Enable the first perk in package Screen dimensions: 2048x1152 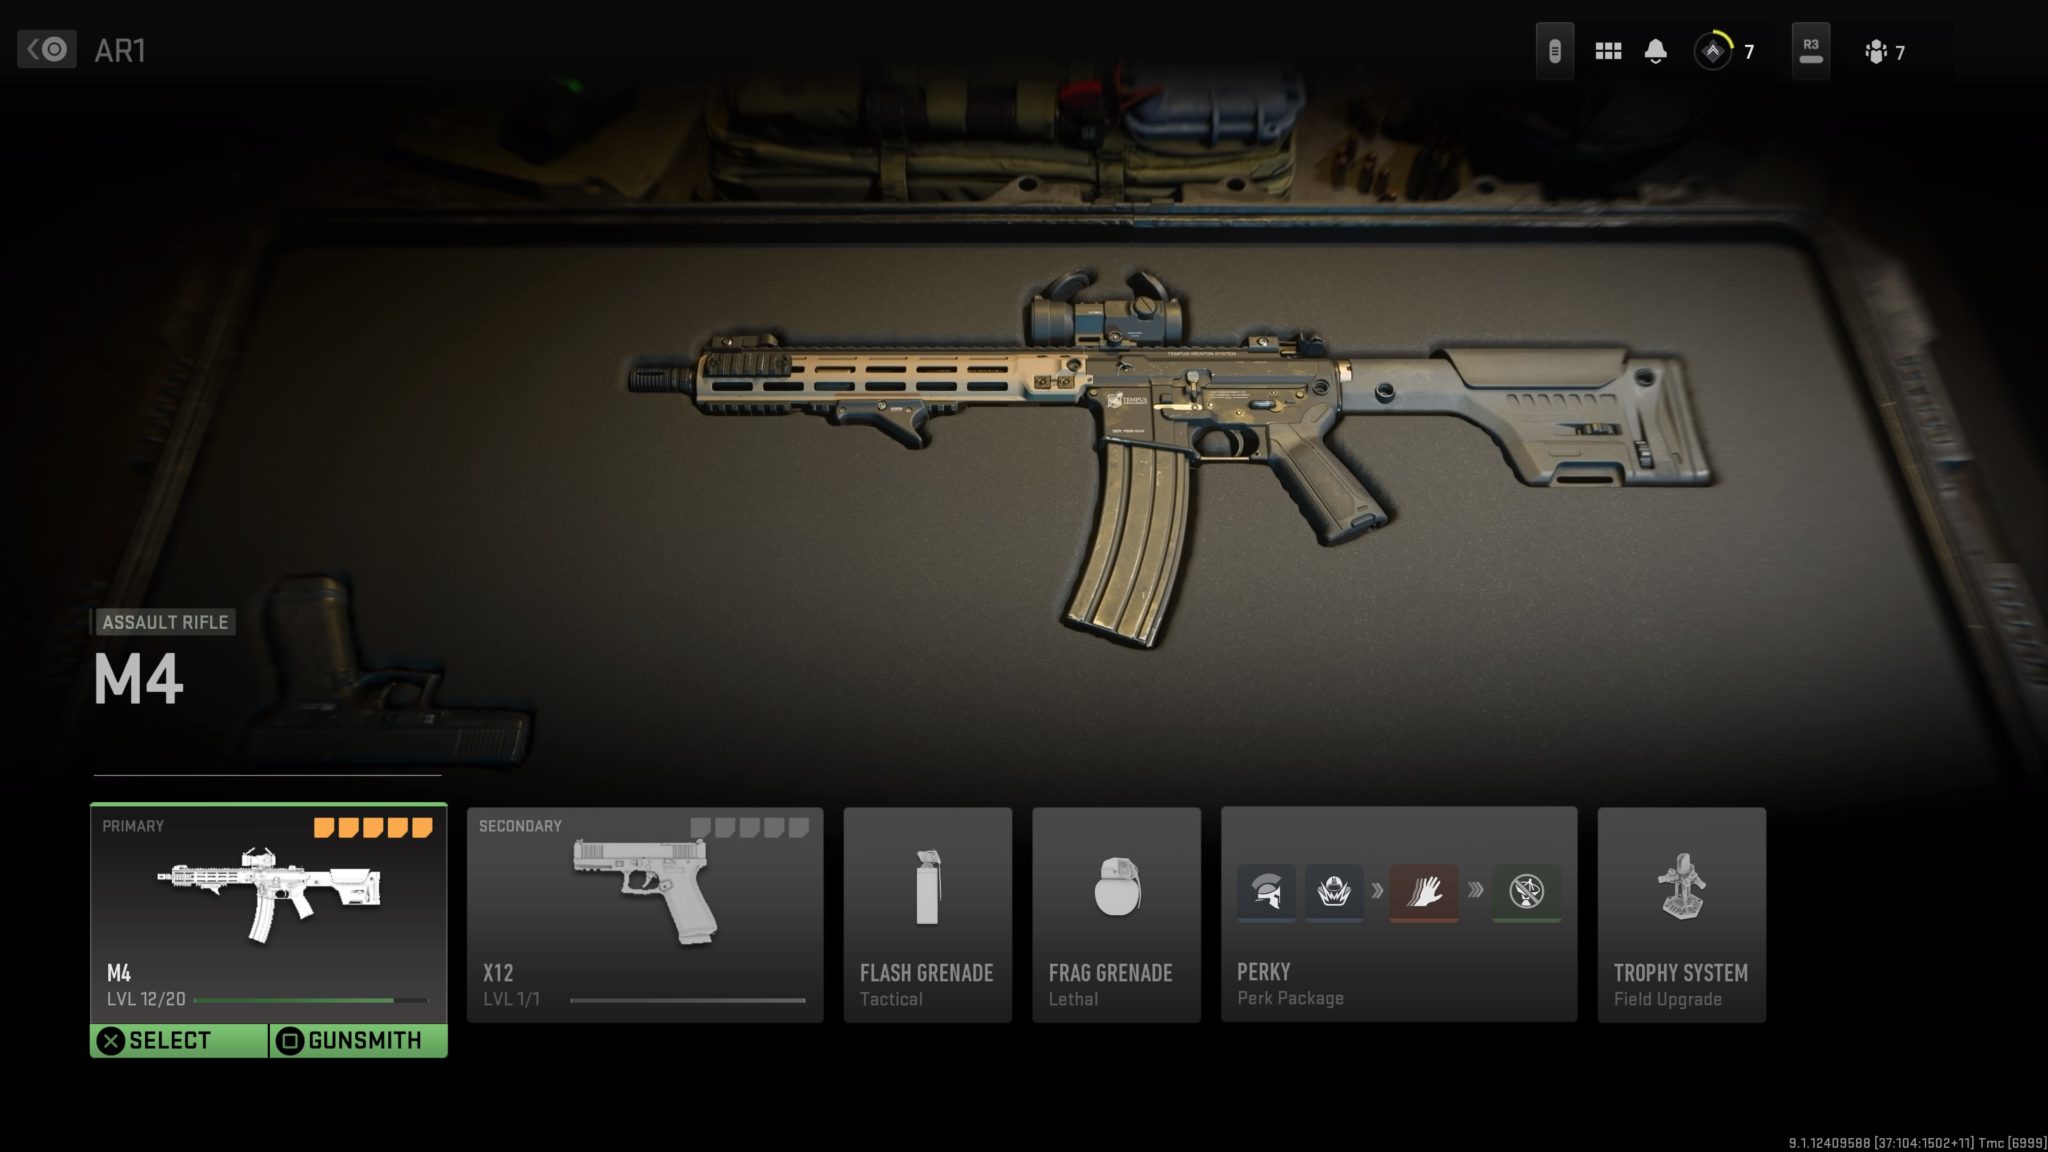1266,890
